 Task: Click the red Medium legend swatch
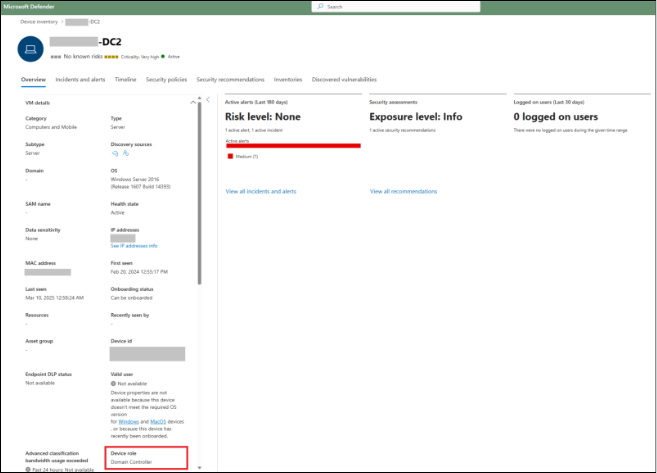click(230, 156)
